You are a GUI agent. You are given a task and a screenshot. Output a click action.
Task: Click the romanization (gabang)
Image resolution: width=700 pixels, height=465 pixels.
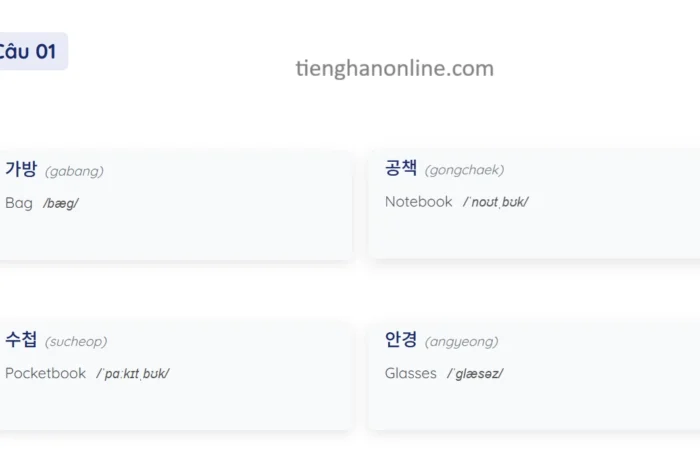tap(74, 171)
